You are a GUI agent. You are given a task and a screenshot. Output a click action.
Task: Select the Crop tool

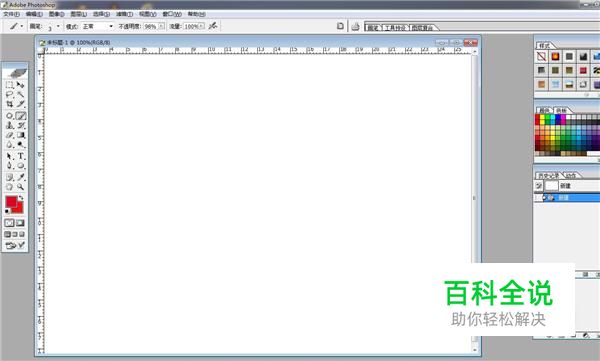pos(10,104)
